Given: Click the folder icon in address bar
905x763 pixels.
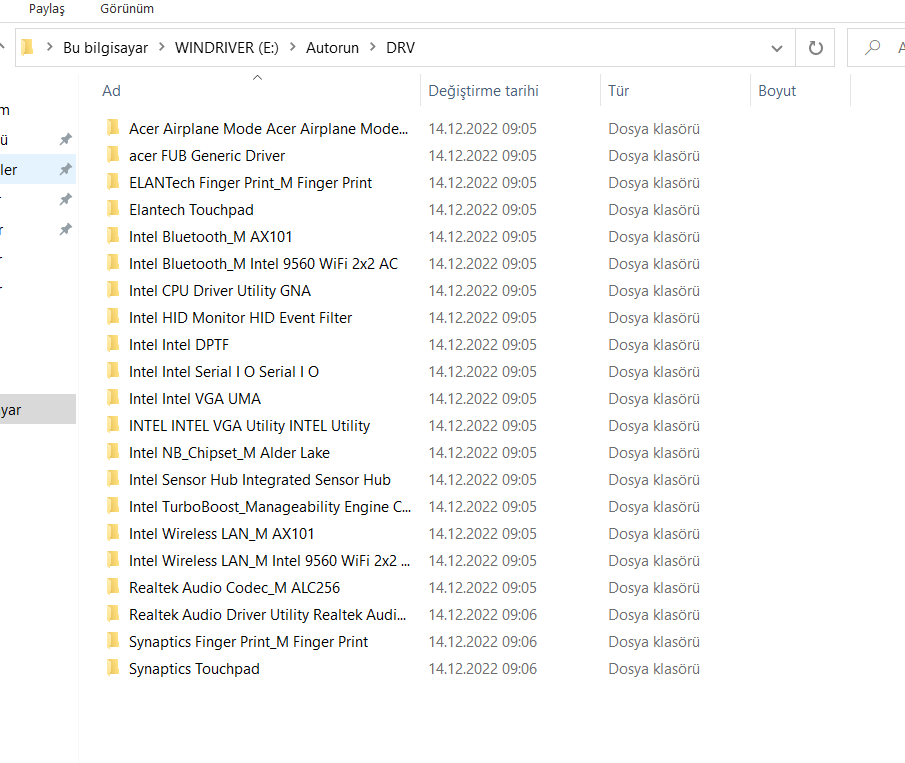Looking at the screenshot, I should 27,47.
